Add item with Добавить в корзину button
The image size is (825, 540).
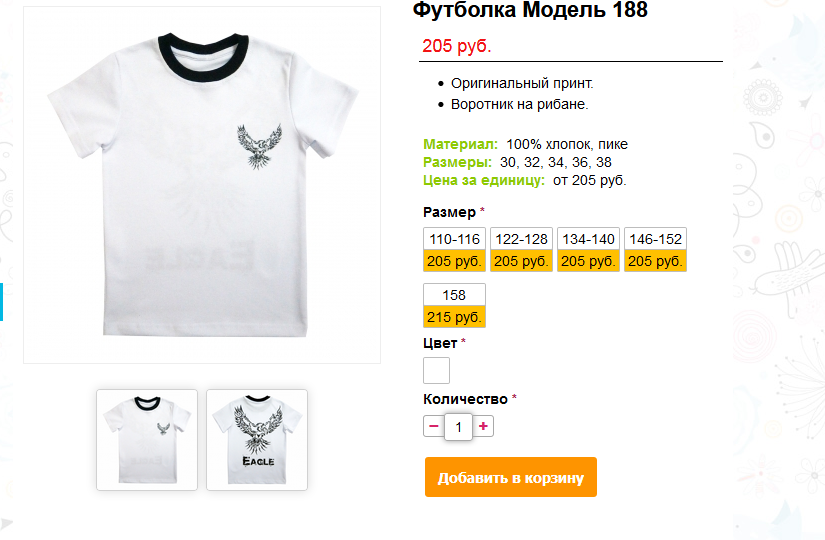click(510, 477)
